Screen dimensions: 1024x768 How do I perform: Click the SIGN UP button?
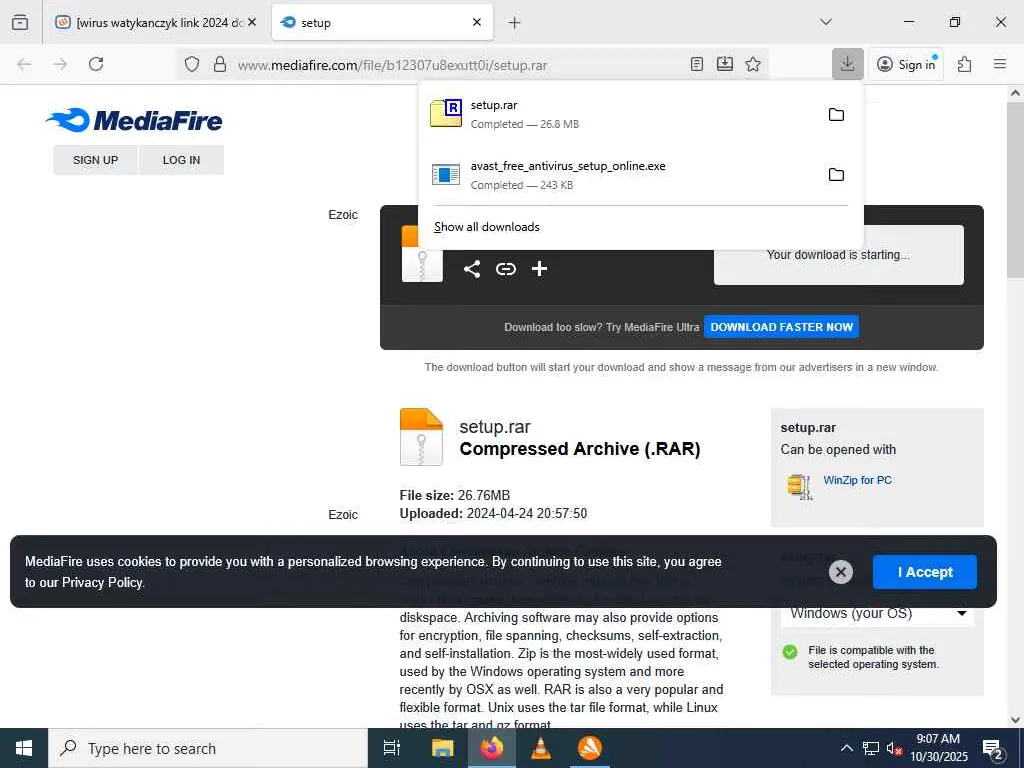click(x=95, y=160)
